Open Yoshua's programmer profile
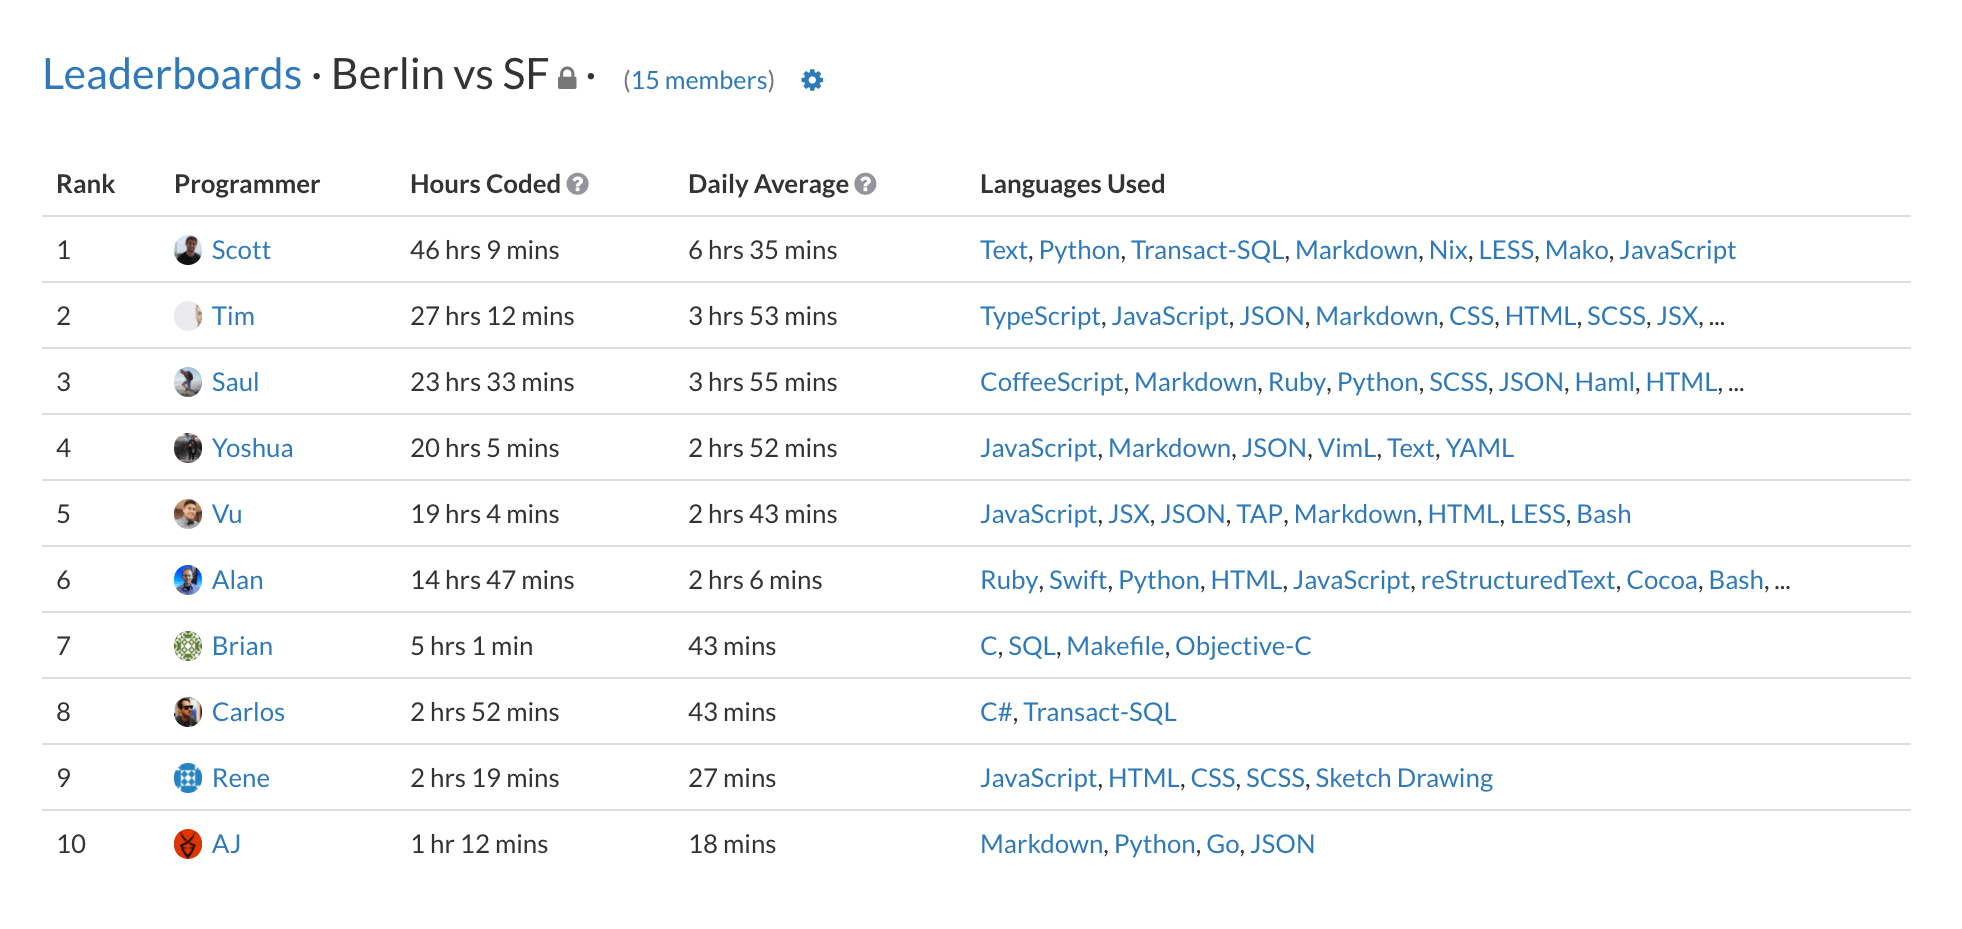 pos(252,448)
